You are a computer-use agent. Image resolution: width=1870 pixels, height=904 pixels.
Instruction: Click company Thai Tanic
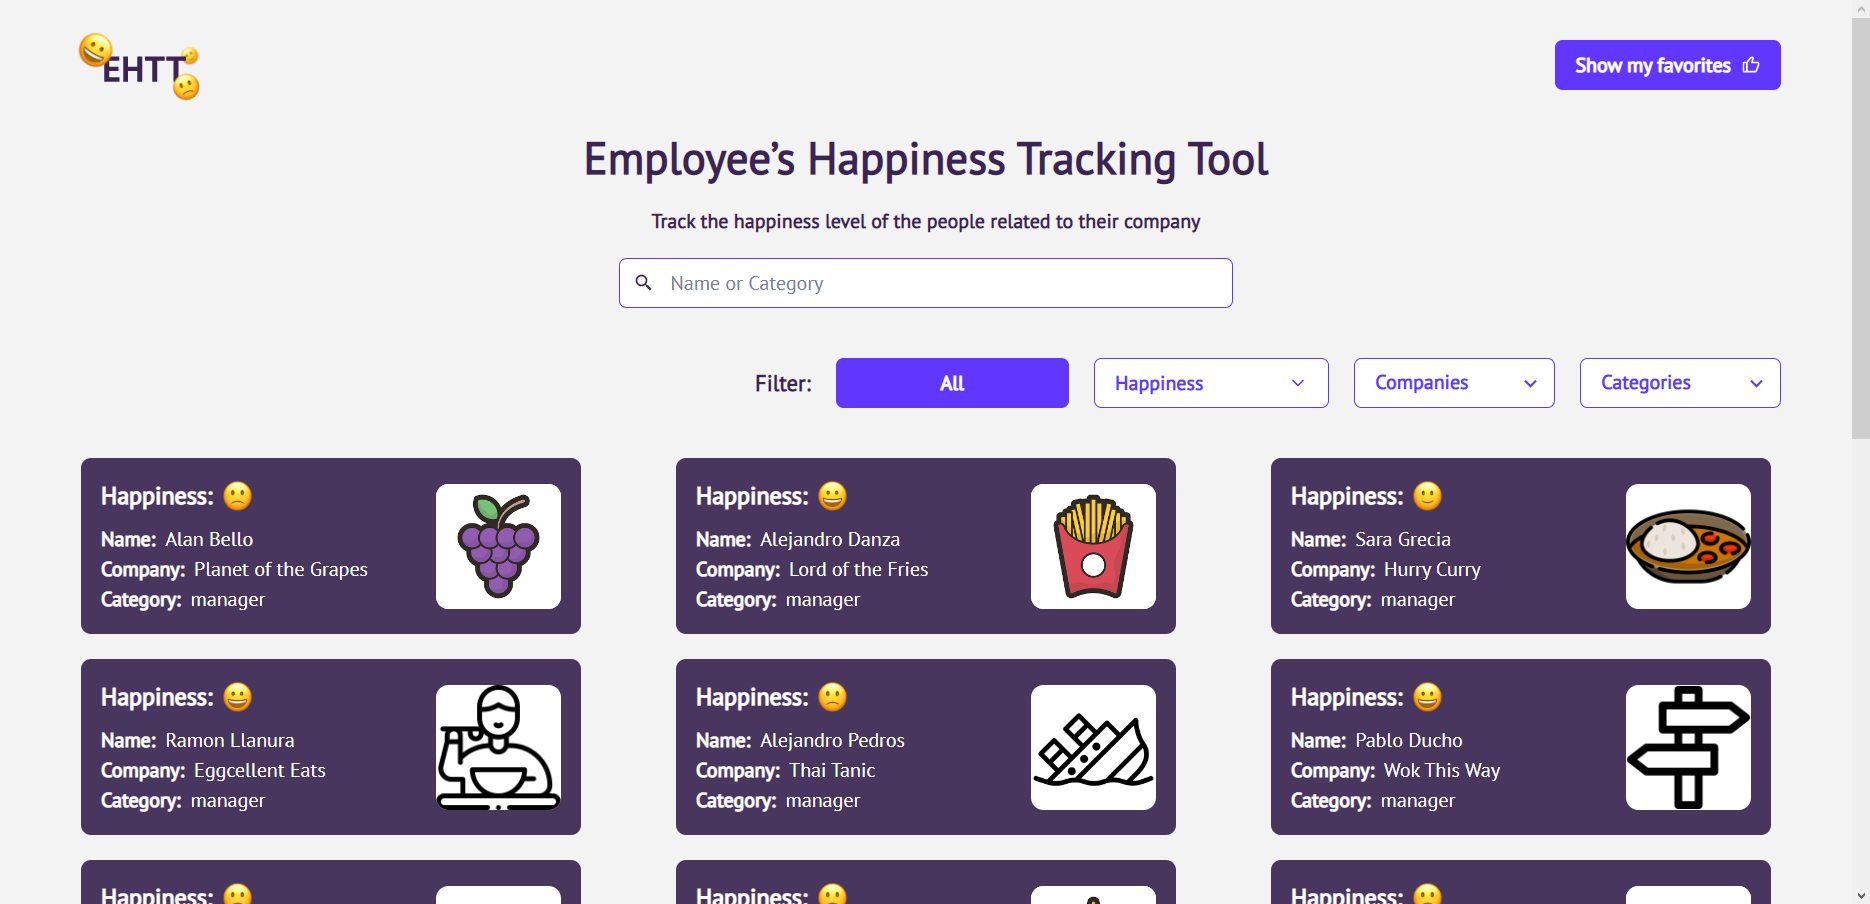[x=832, y=770]
